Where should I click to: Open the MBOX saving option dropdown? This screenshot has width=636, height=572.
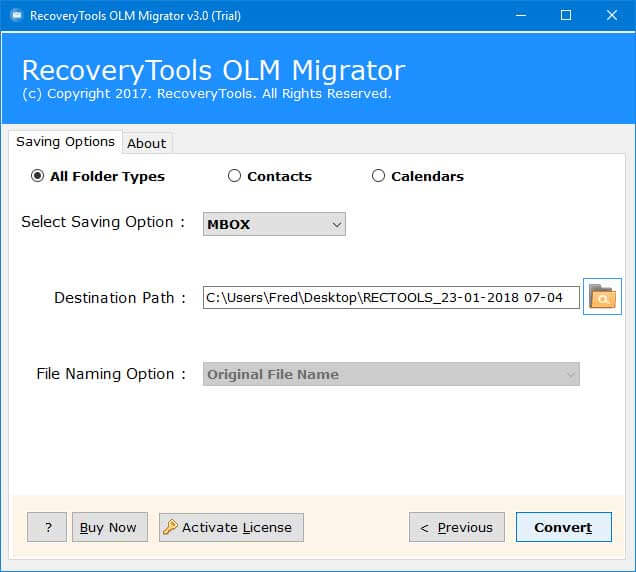pos(274,224)
